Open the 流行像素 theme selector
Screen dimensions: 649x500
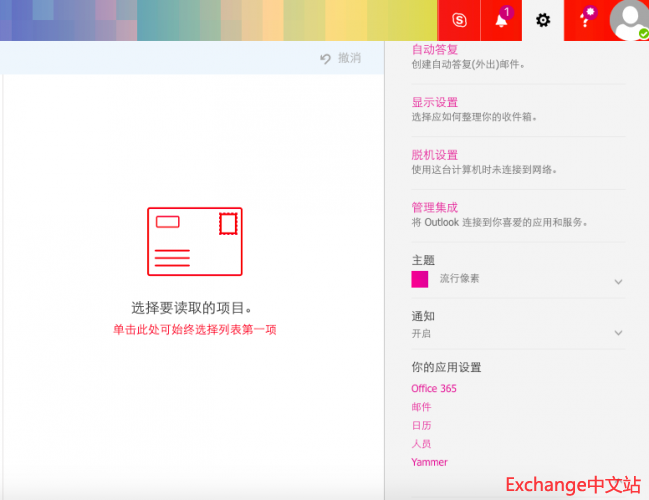(x=459, y=279)
